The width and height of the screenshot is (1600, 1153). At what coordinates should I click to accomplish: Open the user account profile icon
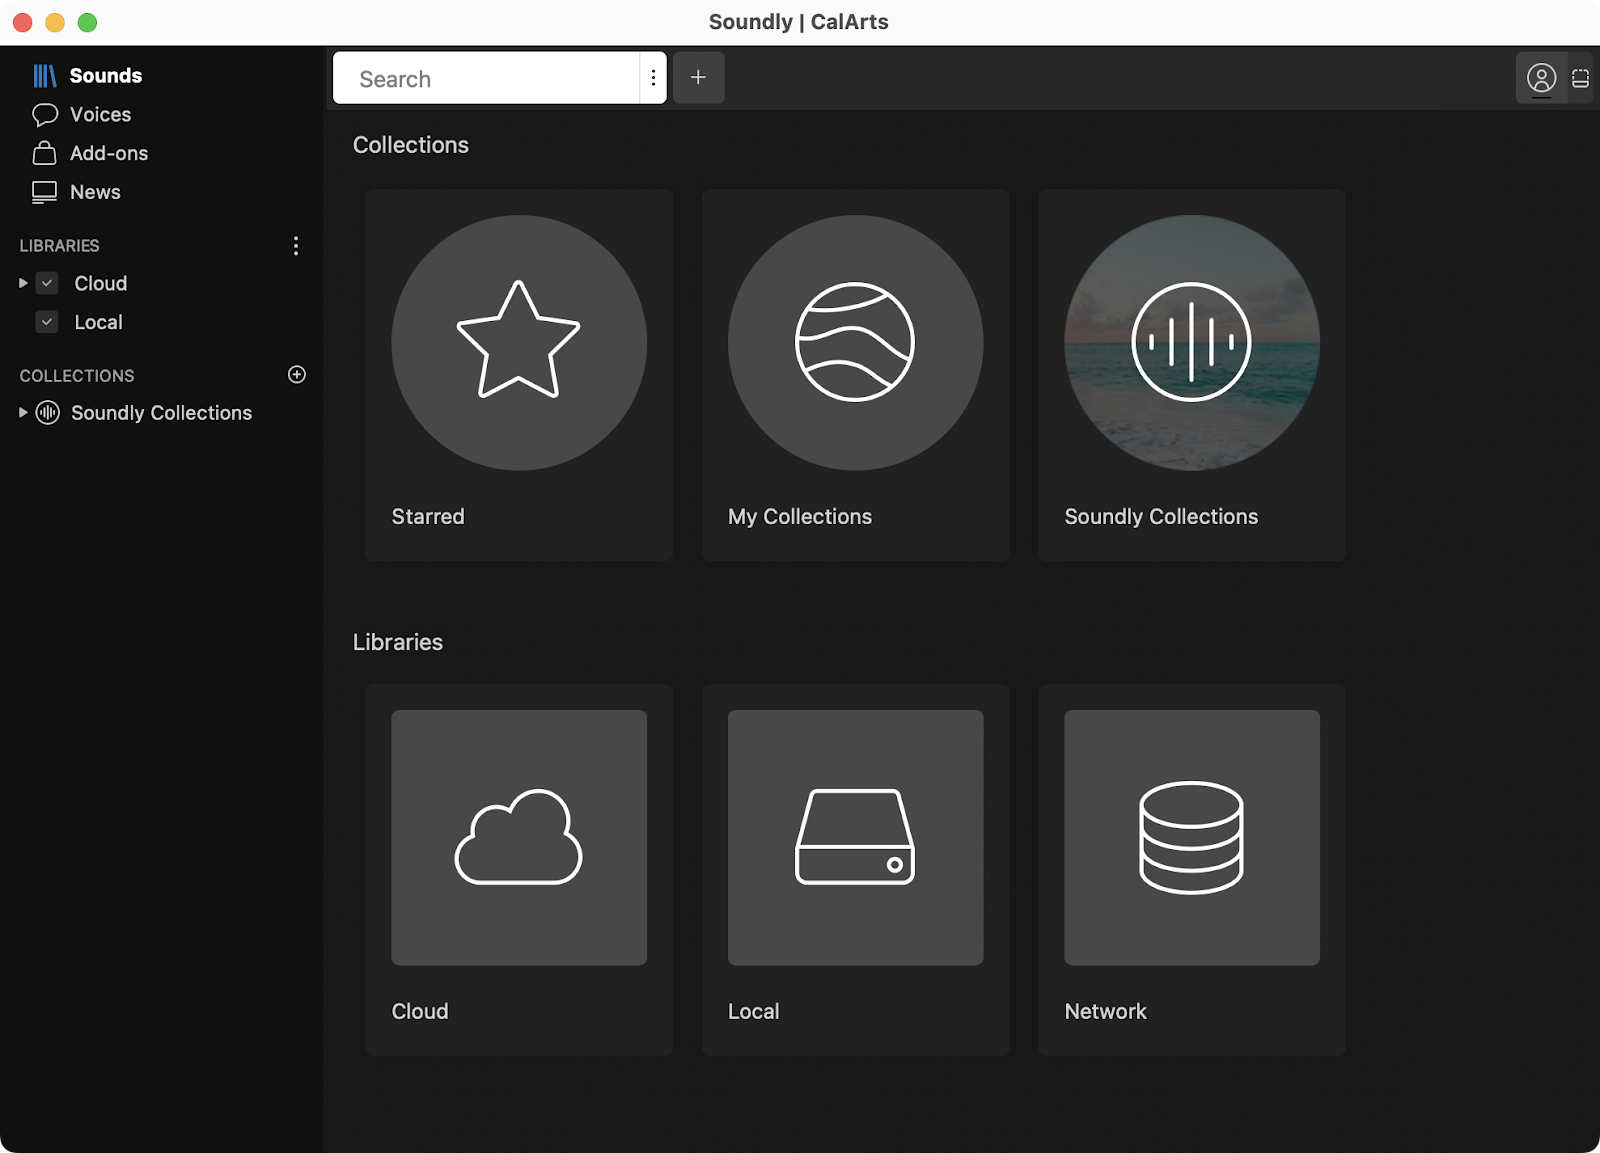coord(1541,78)
